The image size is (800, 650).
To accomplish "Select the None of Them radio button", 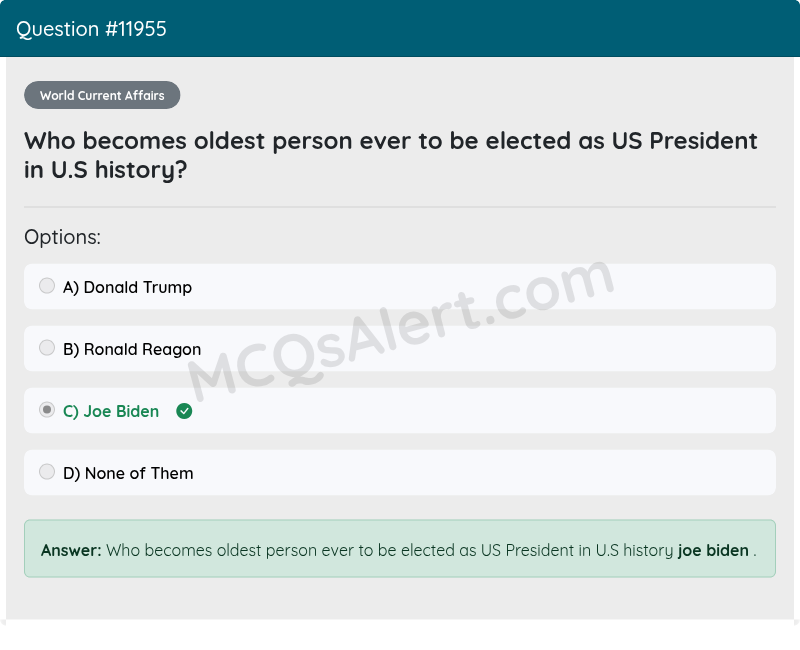I will (x=47, y=471).
